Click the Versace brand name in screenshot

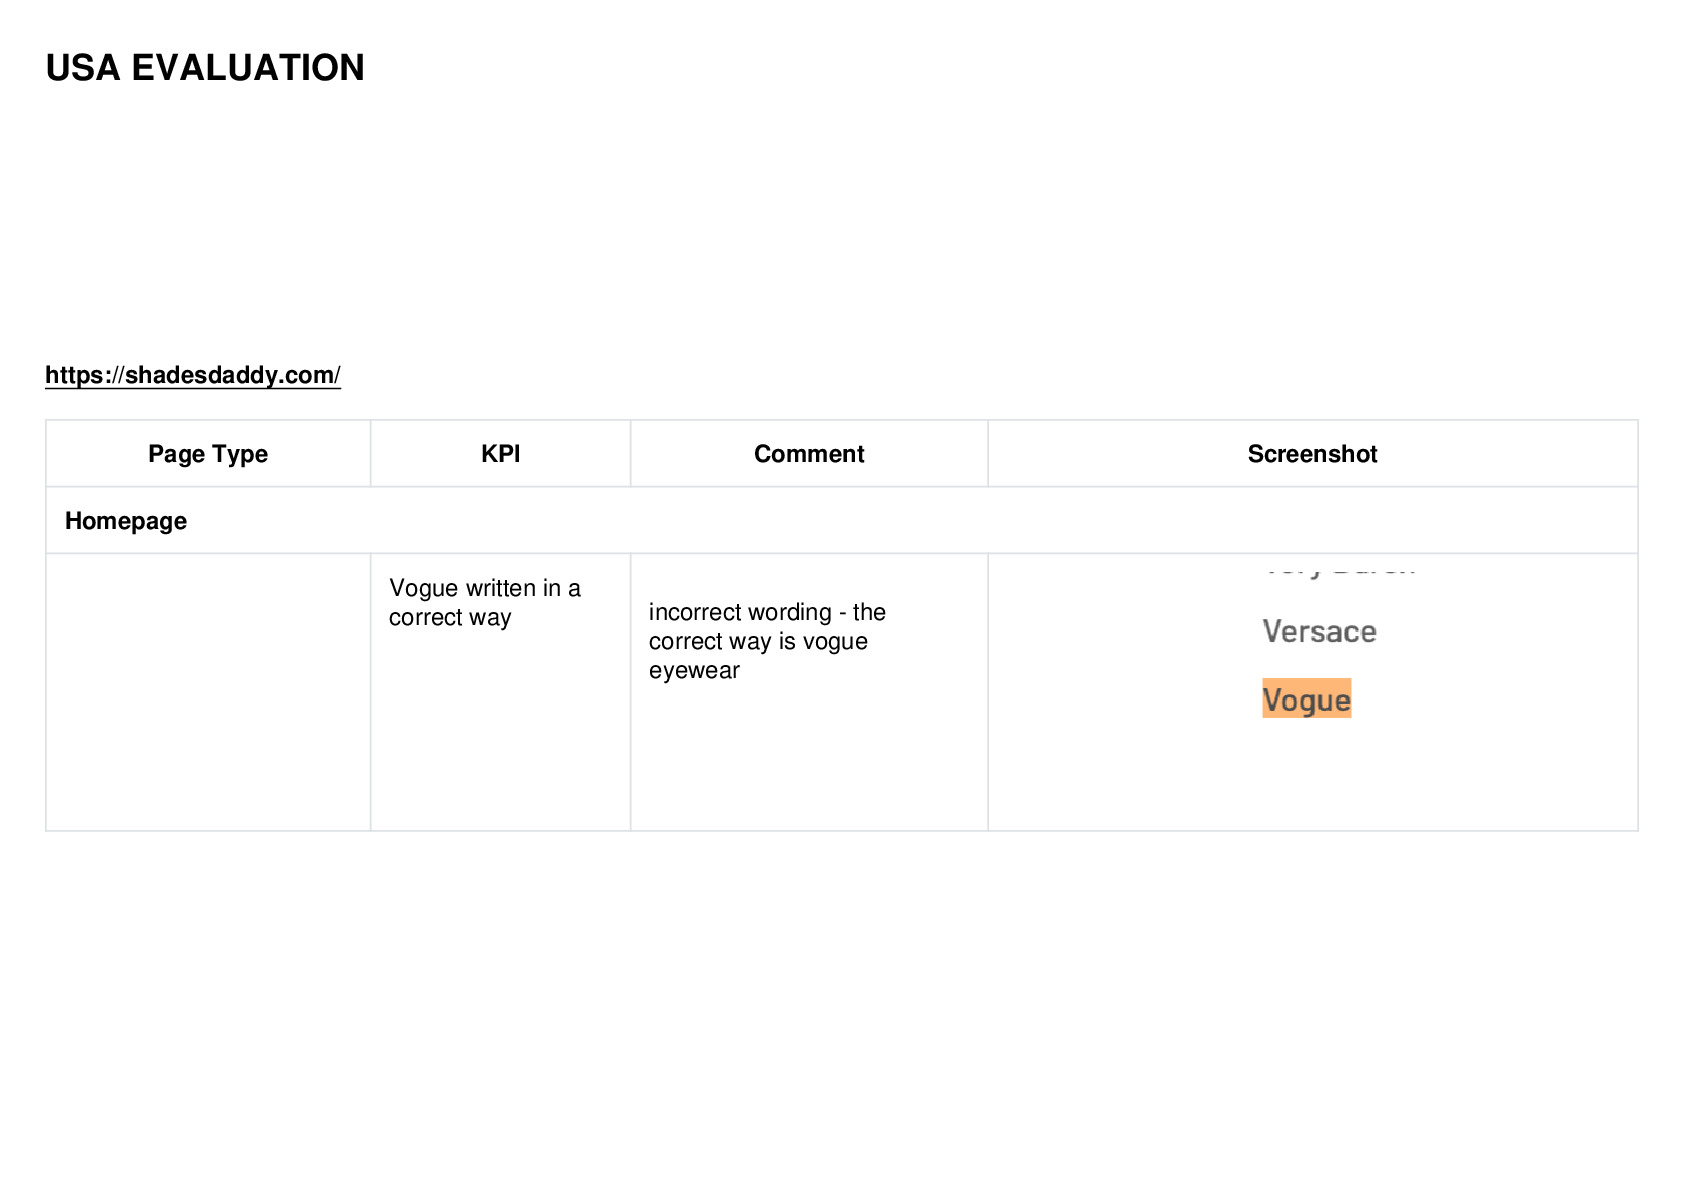coord(1319,632)
